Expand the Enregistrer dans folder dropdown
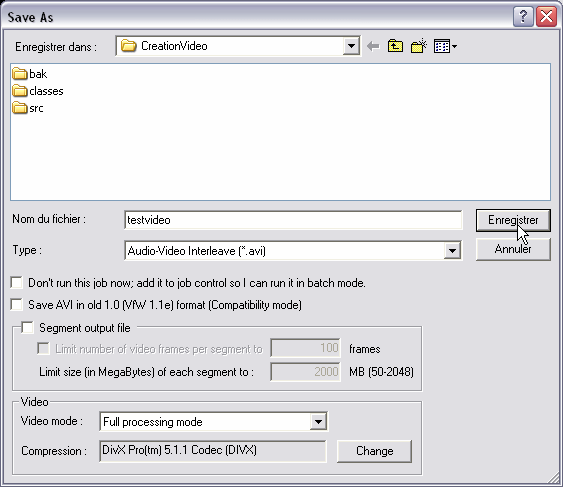563x487 pixels. click(x=351, y=46)
